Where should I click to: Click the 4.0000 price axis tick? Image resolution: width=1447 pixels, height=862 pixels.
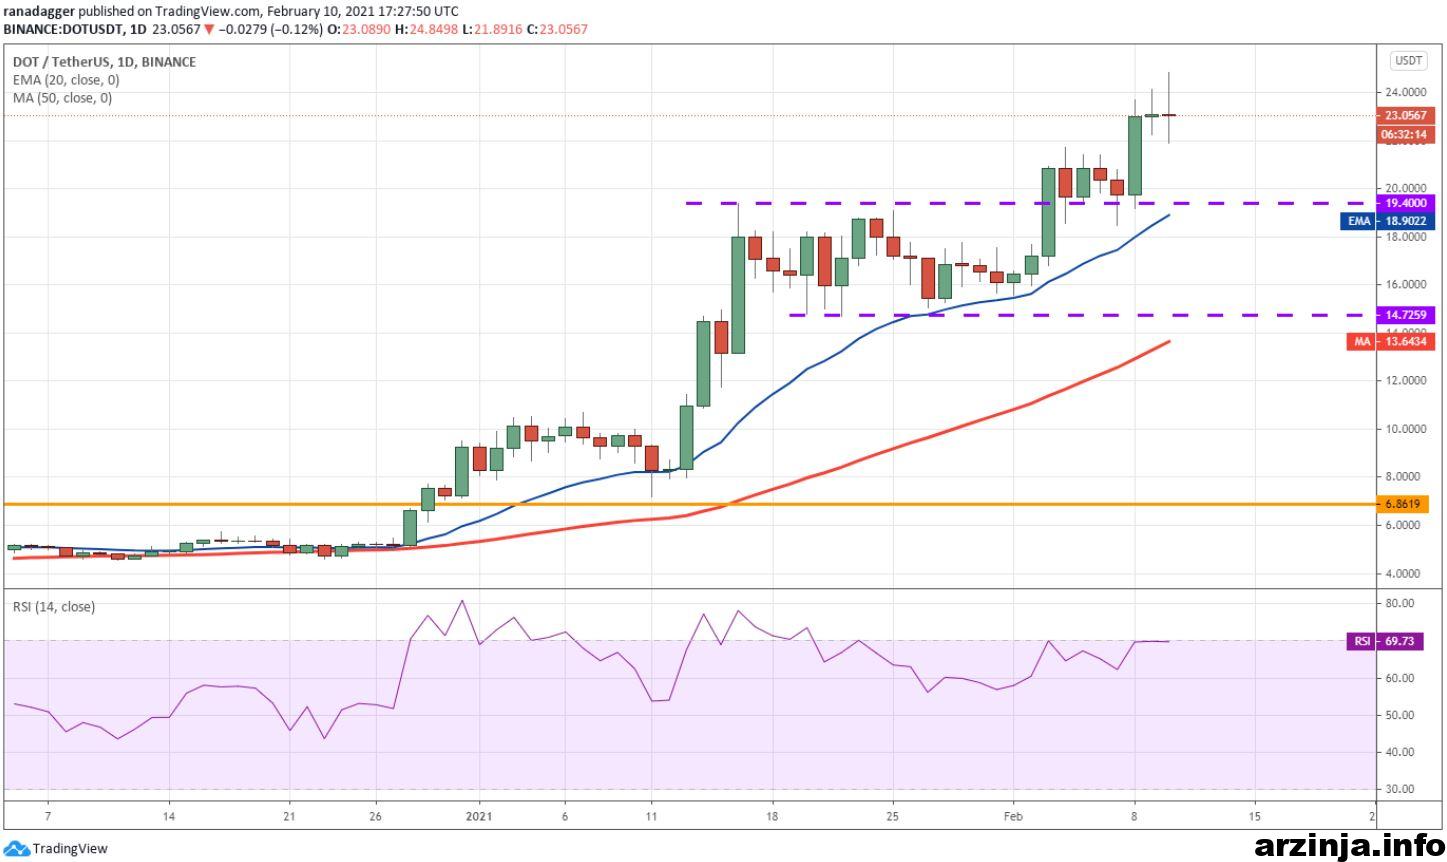[x=1405, y=574]
